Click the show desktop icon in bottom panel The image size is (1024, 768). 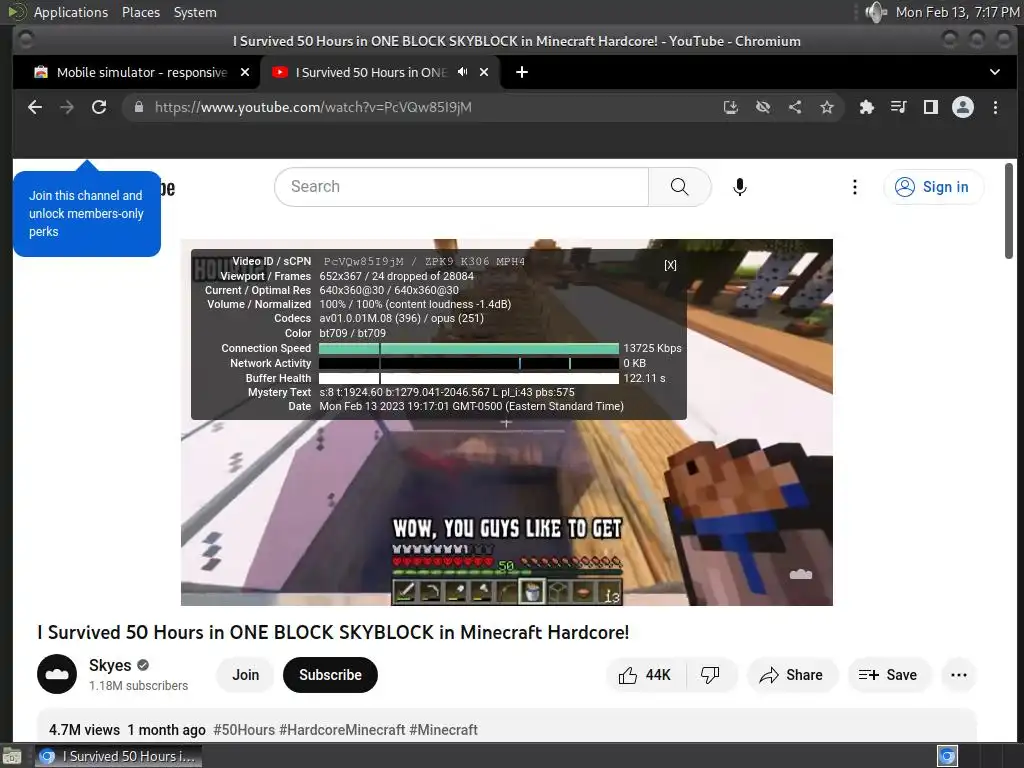(x=12, y=756)
